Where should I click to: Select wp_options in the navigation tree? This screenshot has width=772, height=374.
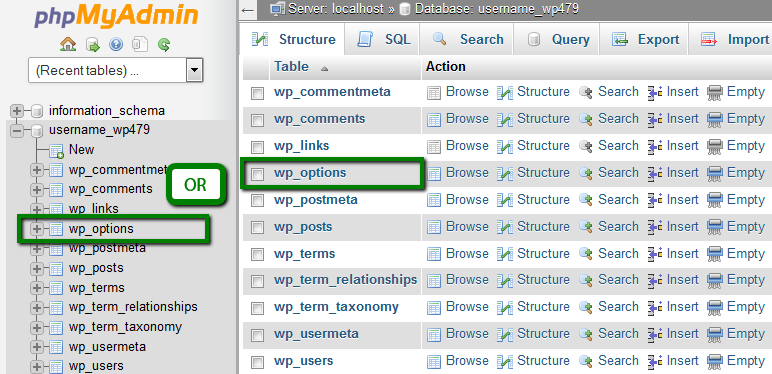pyautogui.click(x=101, y=229)
